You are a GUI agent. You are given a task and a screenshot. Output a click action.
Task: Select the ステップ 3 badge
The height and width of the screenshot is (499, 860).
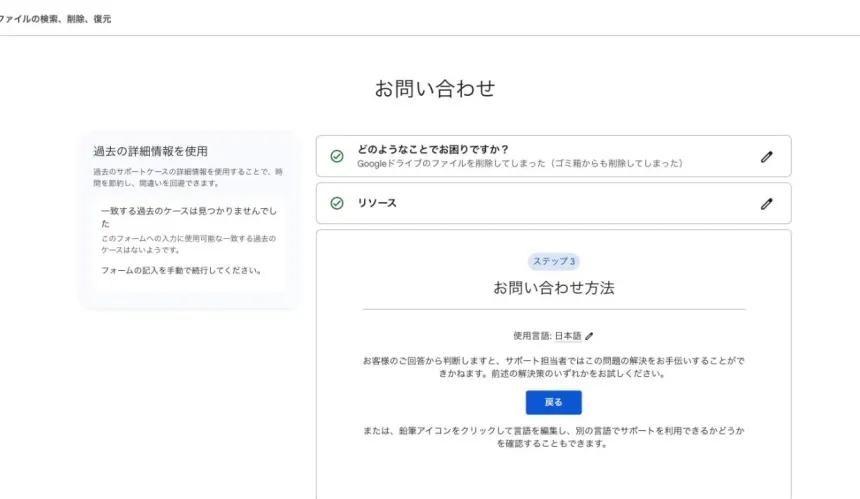tap(553, 261)
